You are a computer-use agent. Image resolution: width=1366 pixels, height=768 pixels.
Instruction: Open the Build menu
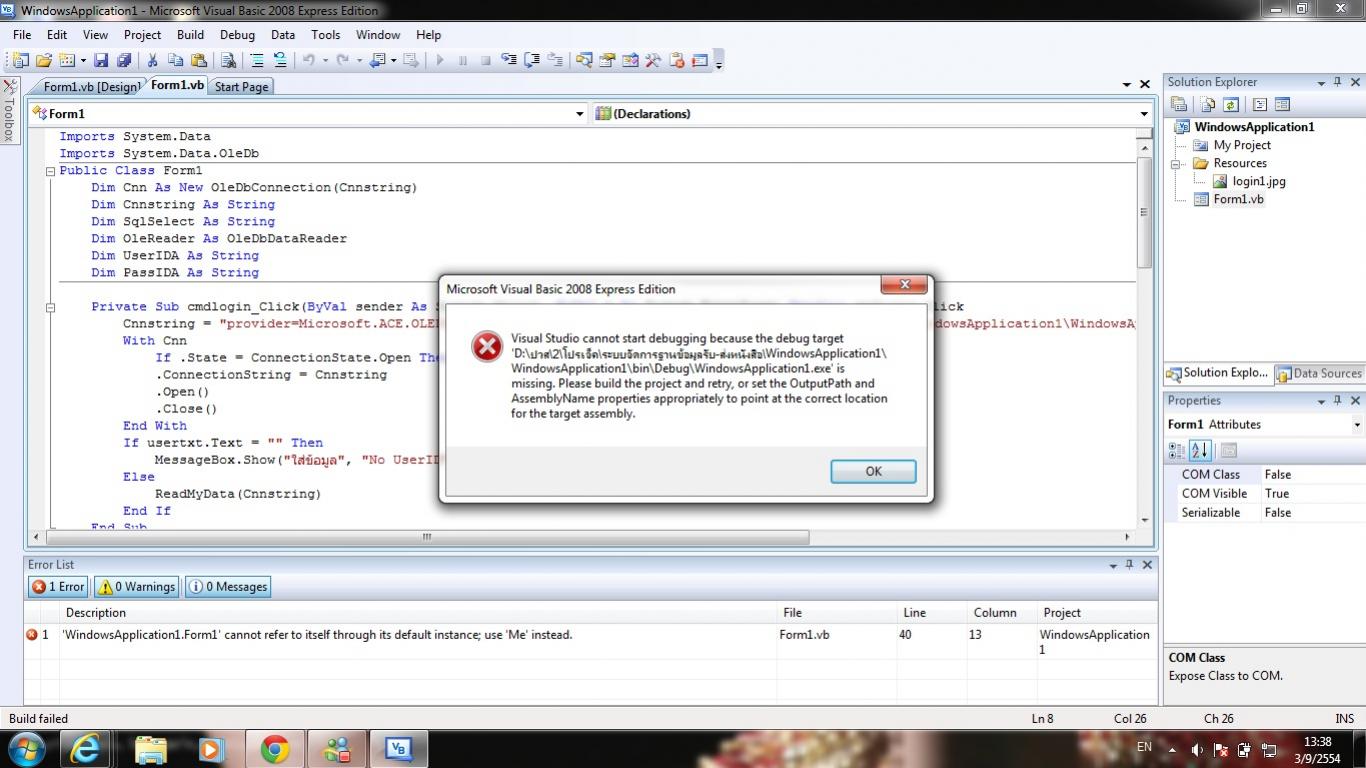[190, 34]
